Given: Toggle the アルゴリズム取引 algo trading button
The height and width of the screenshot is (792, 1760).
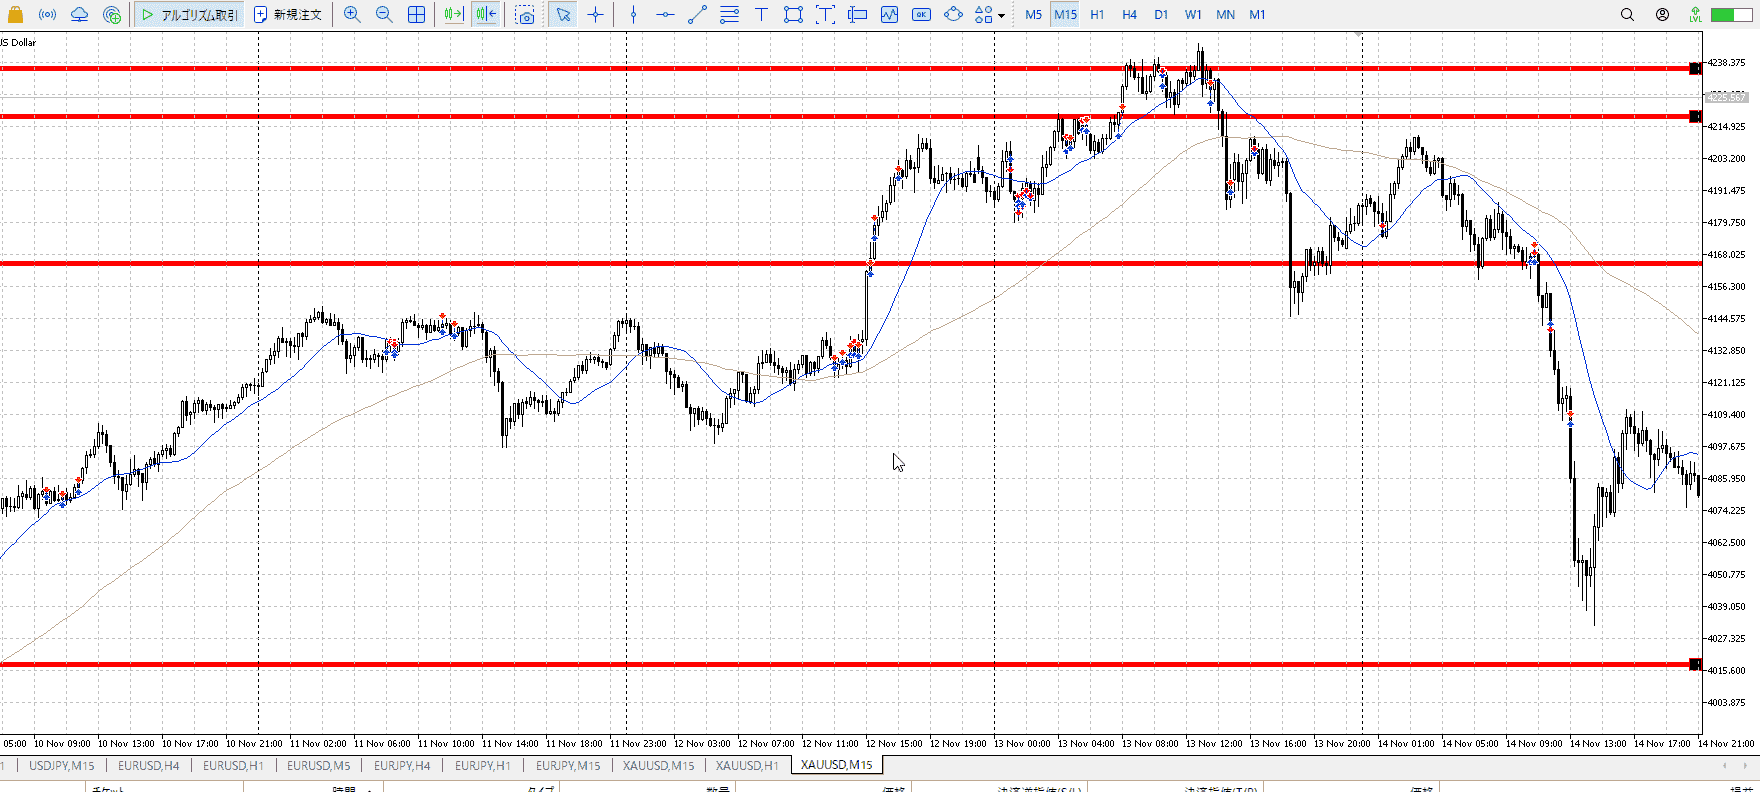Looking at the screenshot, I should 190,15.
